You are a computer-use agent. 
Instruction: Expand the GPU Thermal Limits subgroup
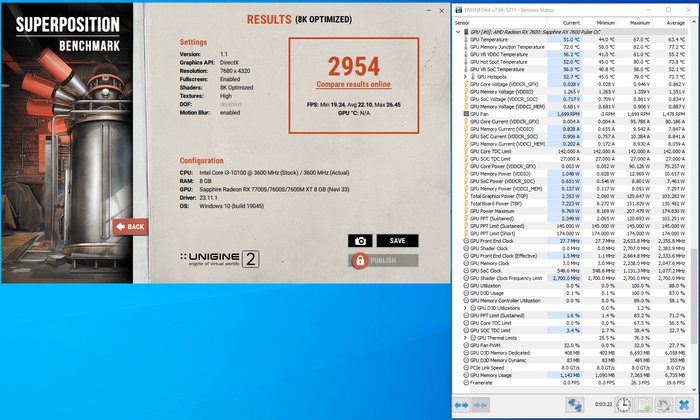click(x=465, y=338)
